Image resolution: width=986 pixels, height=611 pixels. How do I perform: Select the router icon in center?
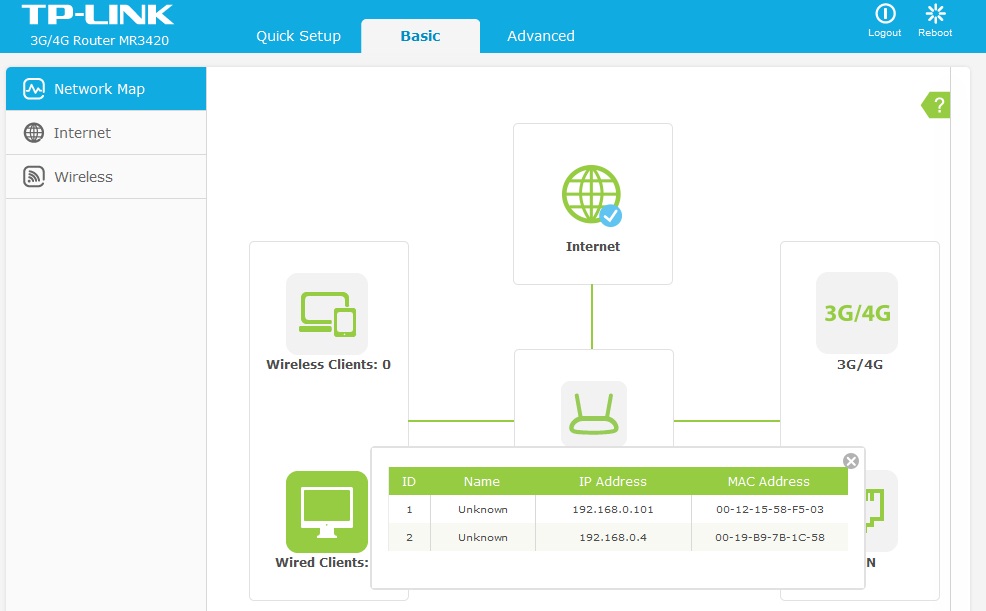(x=593, y=412)
